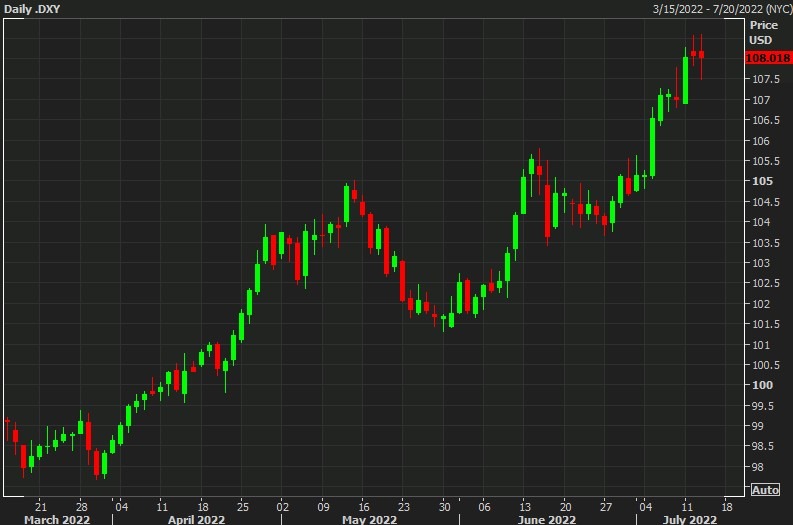The width and height of the screenshot is (793, 525).
Task: Click the 99.5 price axis label
Action: (x=763, y=406)
